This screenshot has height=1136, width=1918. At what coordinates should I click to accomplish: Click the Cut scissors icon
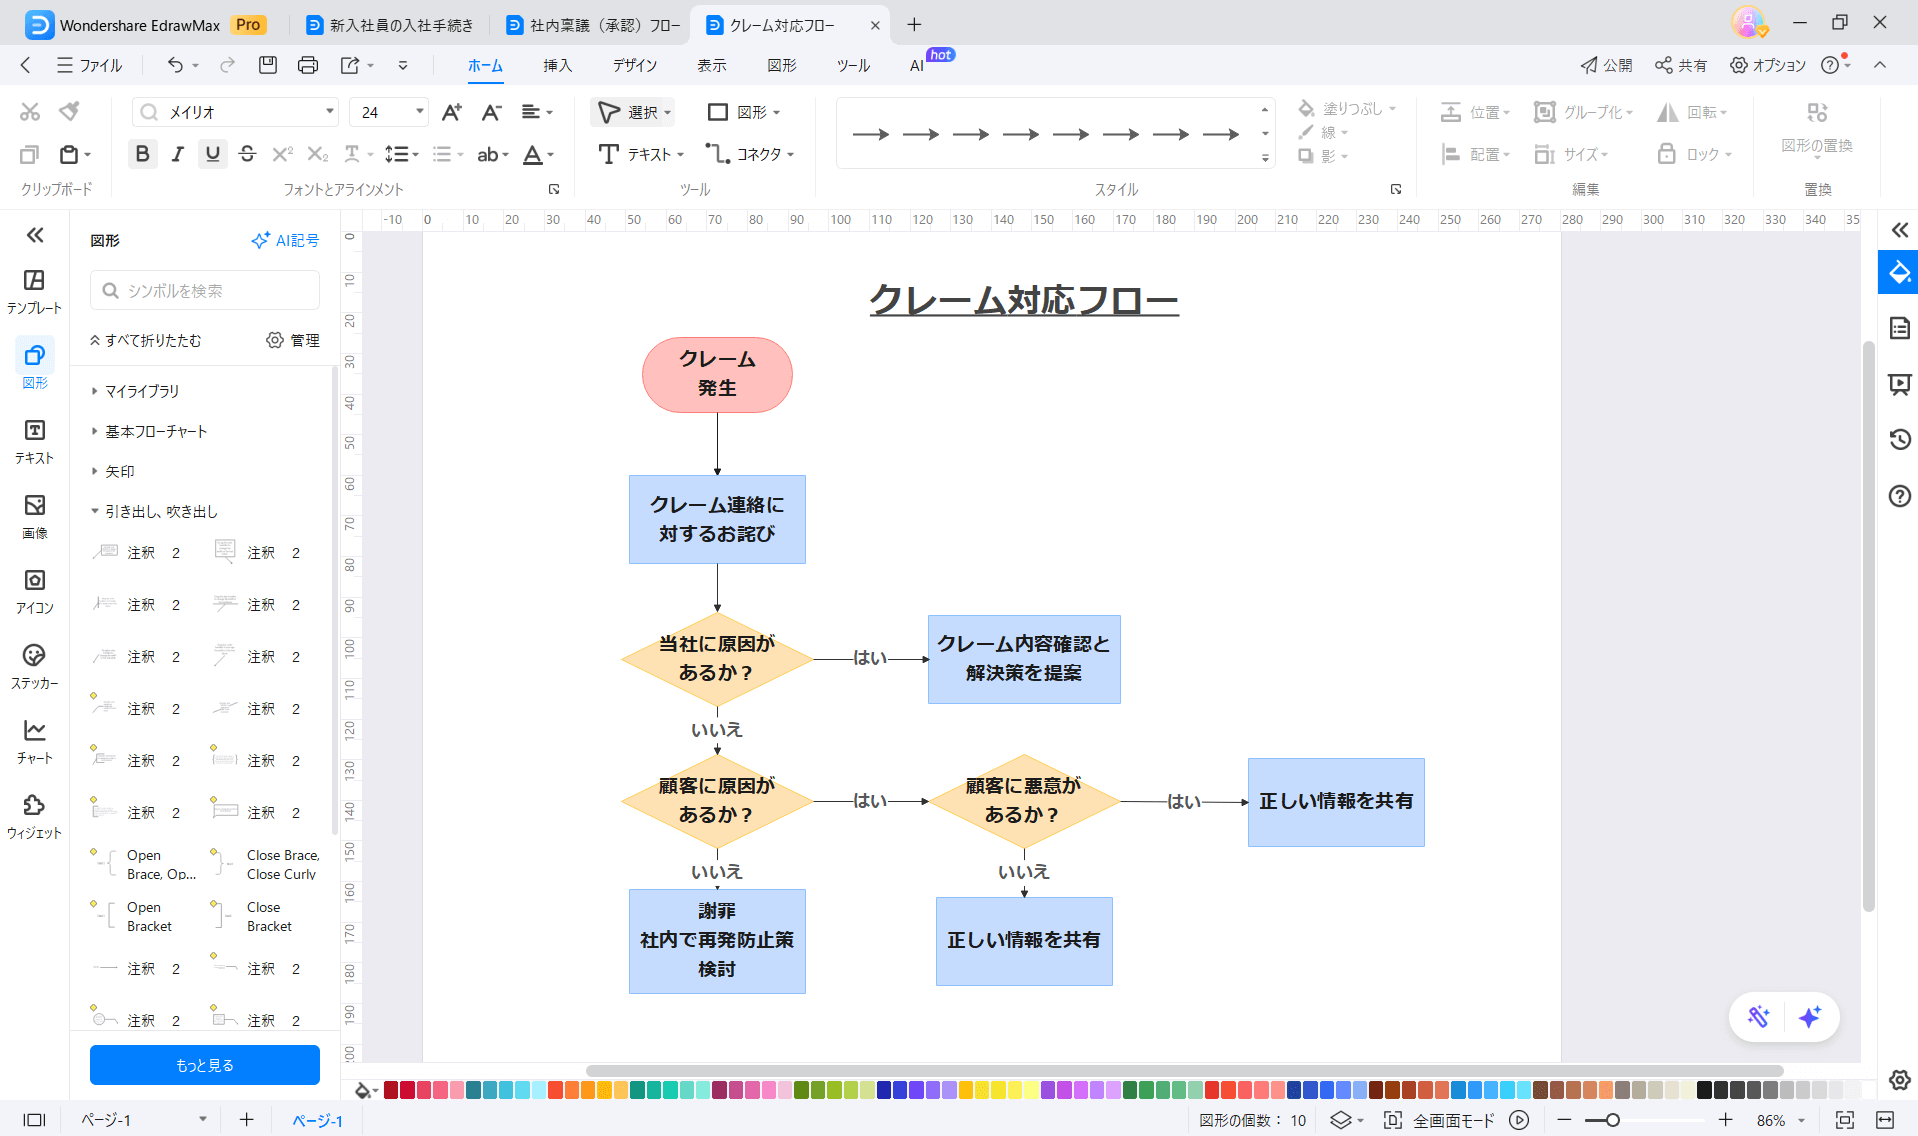coord(30,112)
